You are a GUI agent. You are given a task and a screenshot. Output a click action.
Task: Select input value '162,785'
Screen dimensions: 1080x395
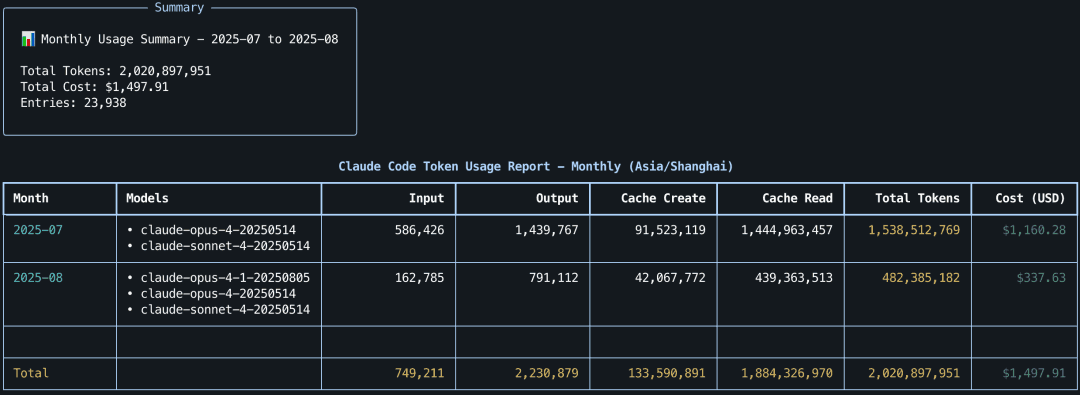click(420, 278)
